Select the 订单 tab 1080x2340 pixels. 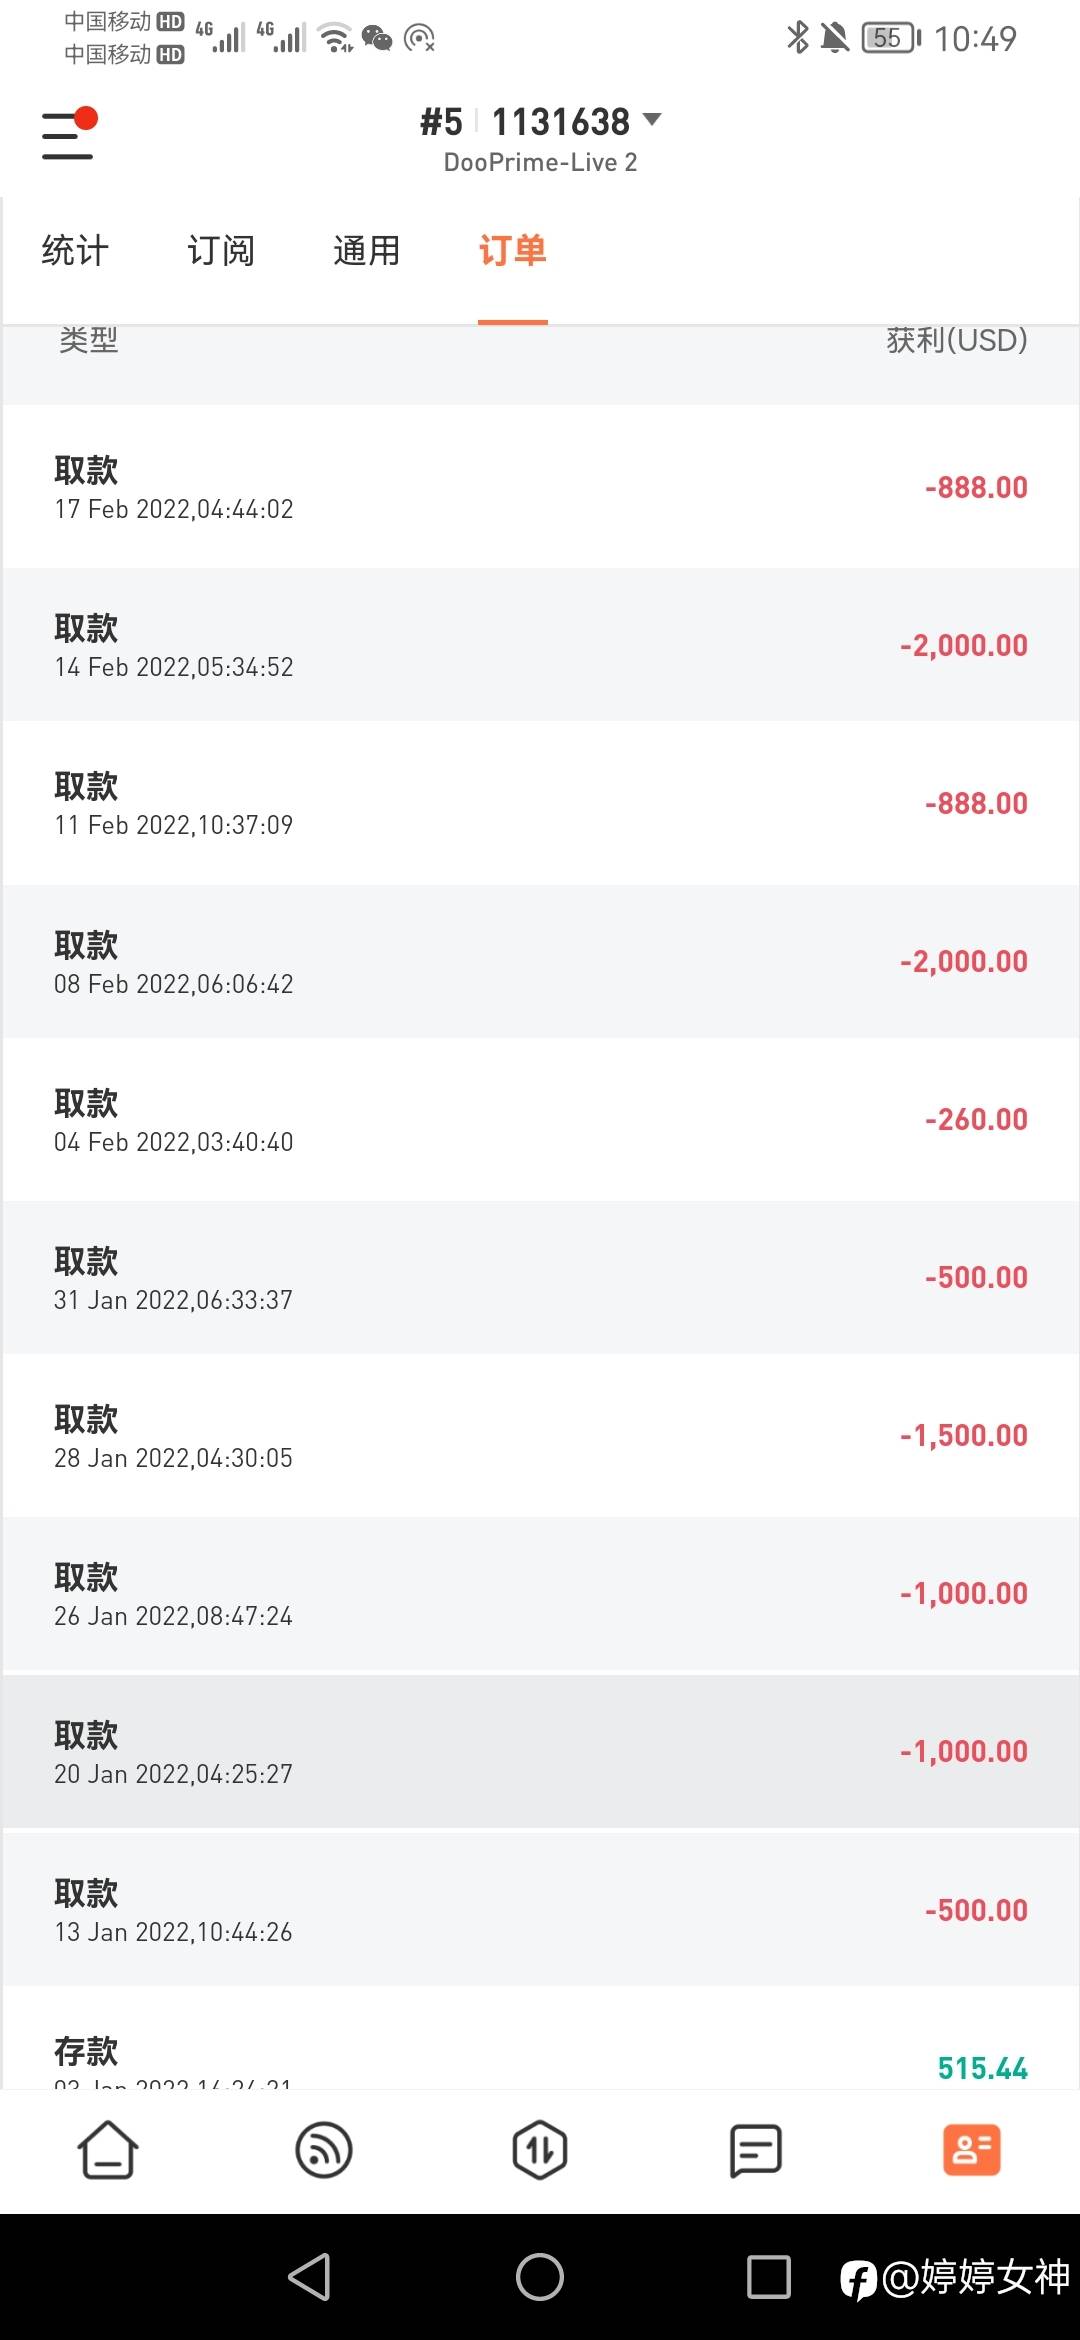[x=513, y=250]
